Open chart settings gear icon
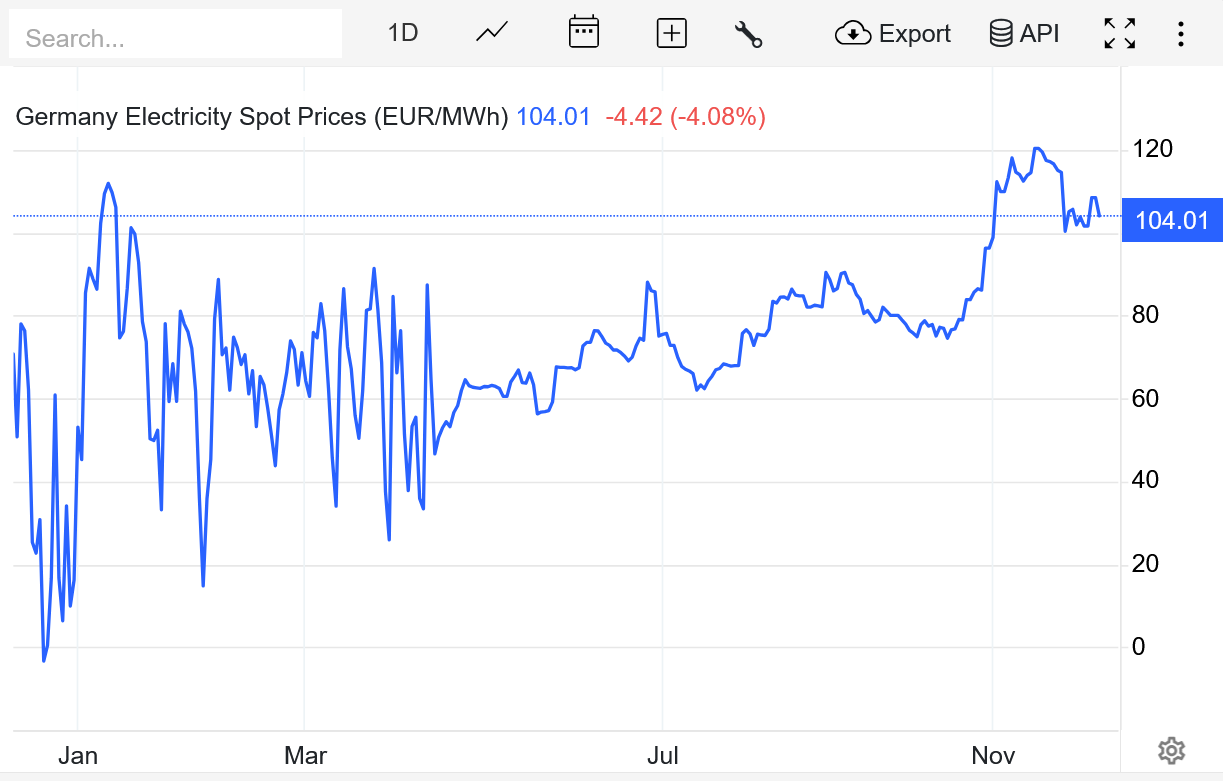Image resolution: width=1223 pixels, height=781 pixels. [x=1171, y=750]
